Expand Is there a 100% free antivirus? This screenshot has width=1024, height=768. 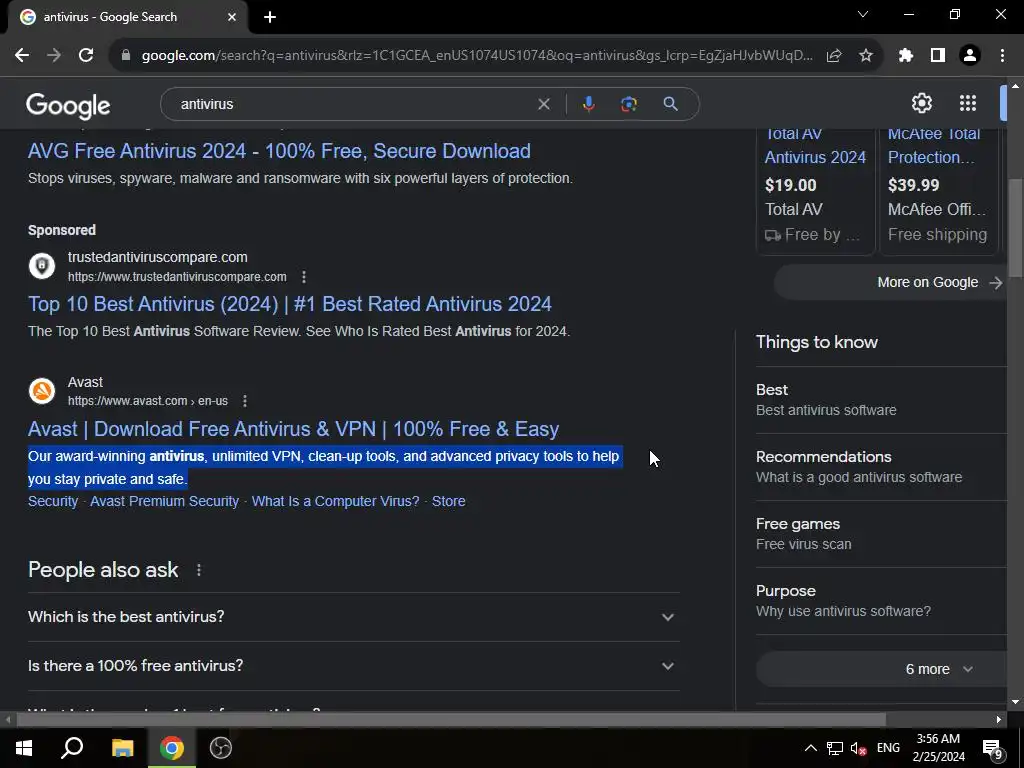[353, 665]
